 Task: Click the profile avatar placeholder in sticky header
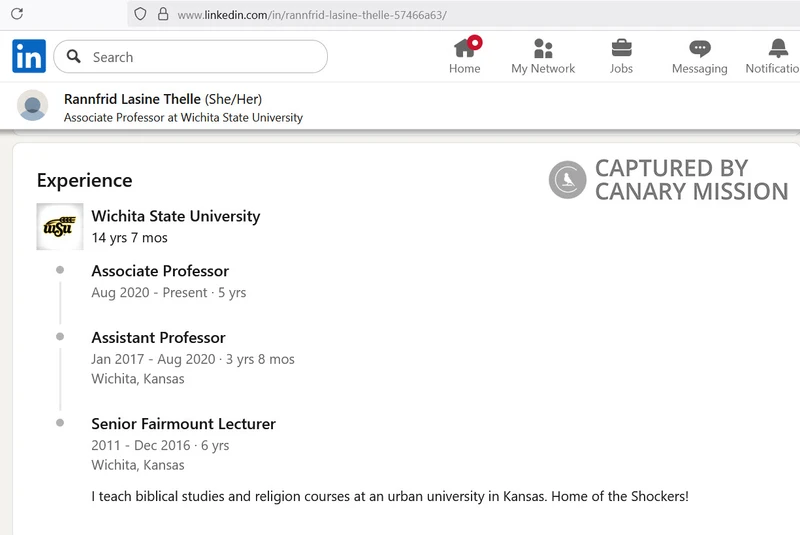[33, 105]
